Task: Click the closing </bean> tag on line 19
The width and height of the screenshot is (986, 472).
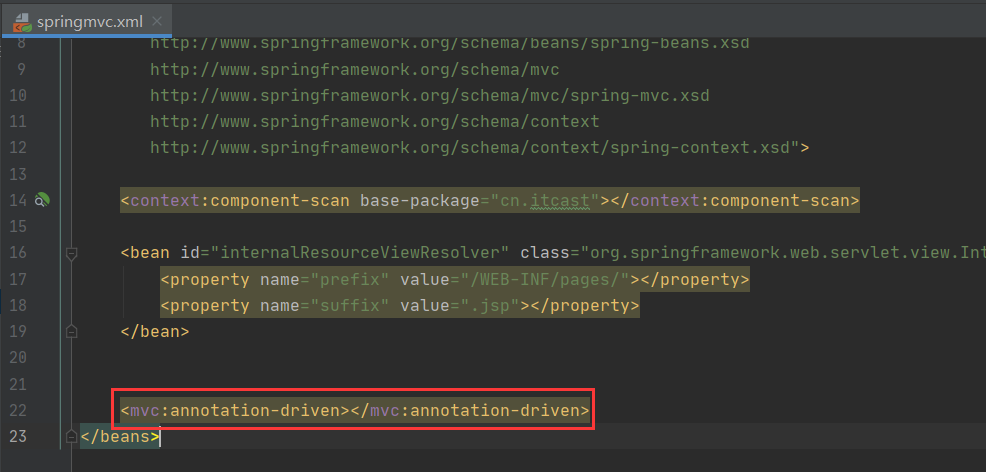Action: point(155,331)
